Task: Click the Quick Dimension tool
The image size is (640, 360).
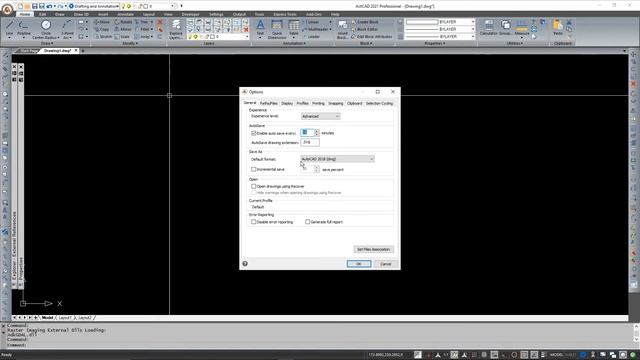Action: point(277,29)
